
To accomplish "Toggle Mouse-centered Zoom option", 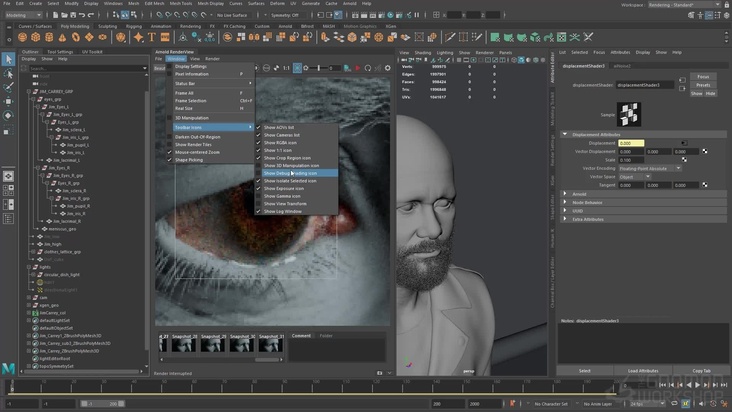I will click(x=197, y=151).
